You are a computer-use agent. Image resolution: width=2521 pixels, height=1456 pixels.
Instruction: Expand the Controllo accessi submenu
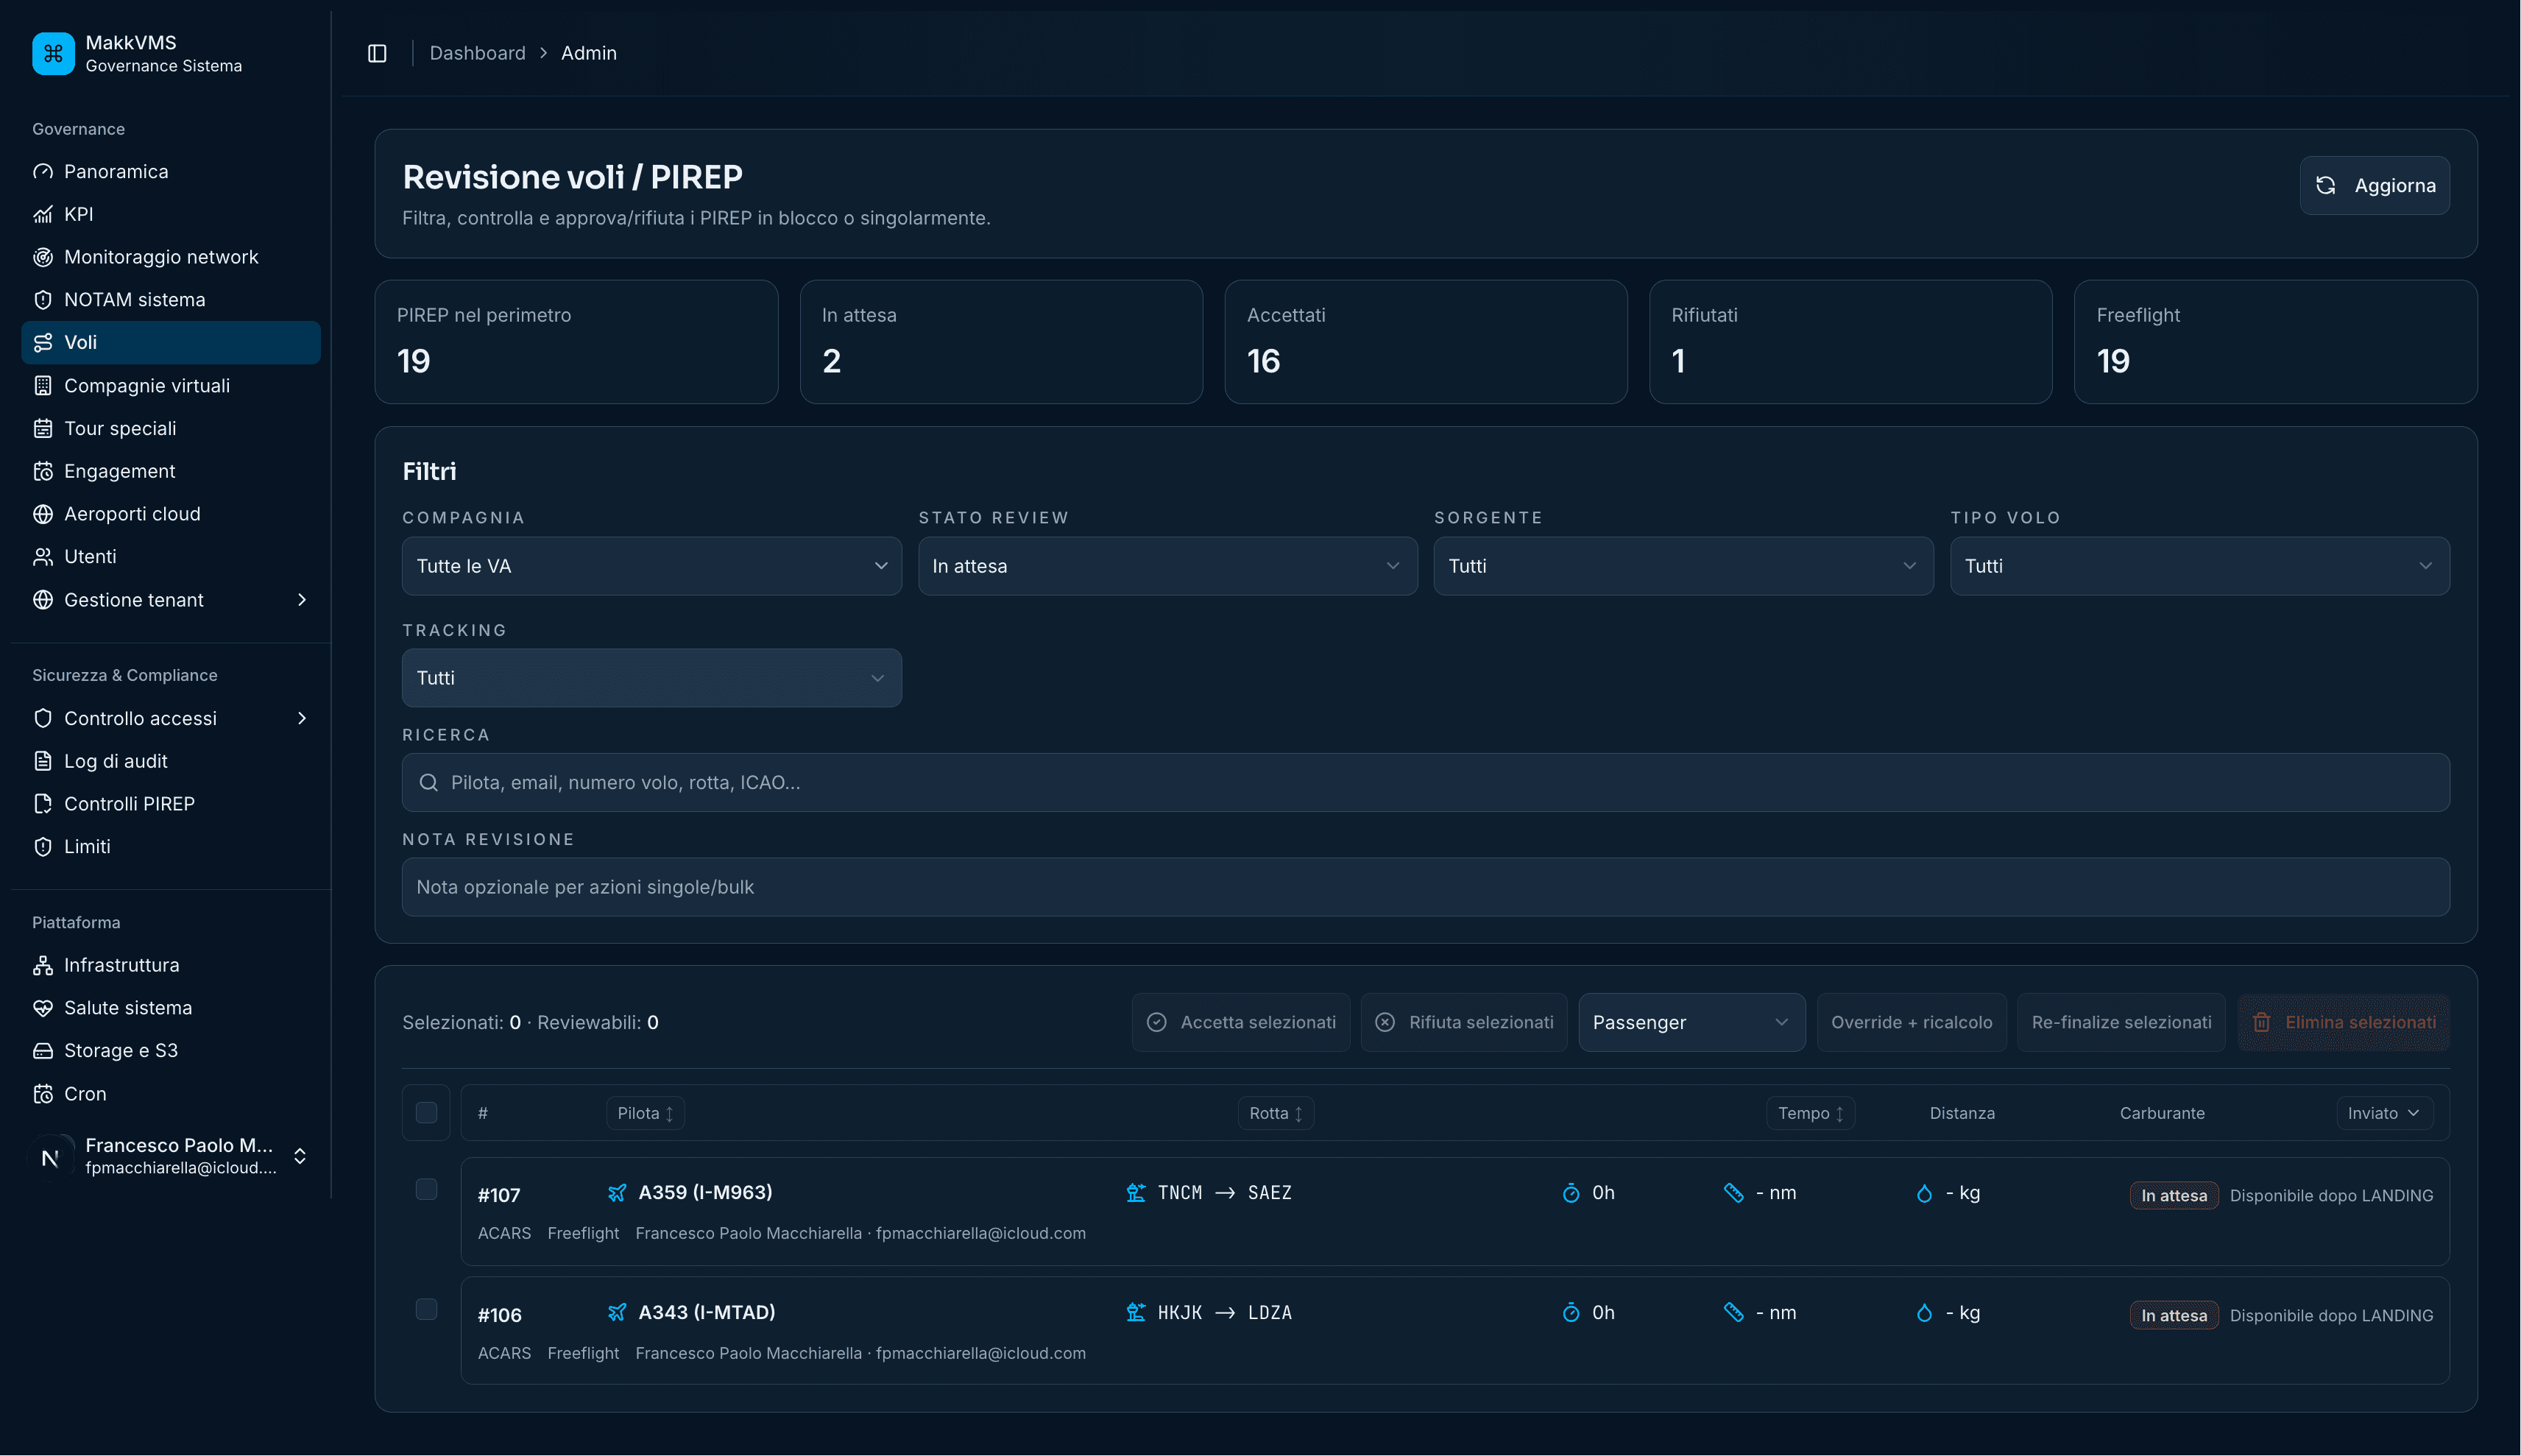[x=301, y=718]
